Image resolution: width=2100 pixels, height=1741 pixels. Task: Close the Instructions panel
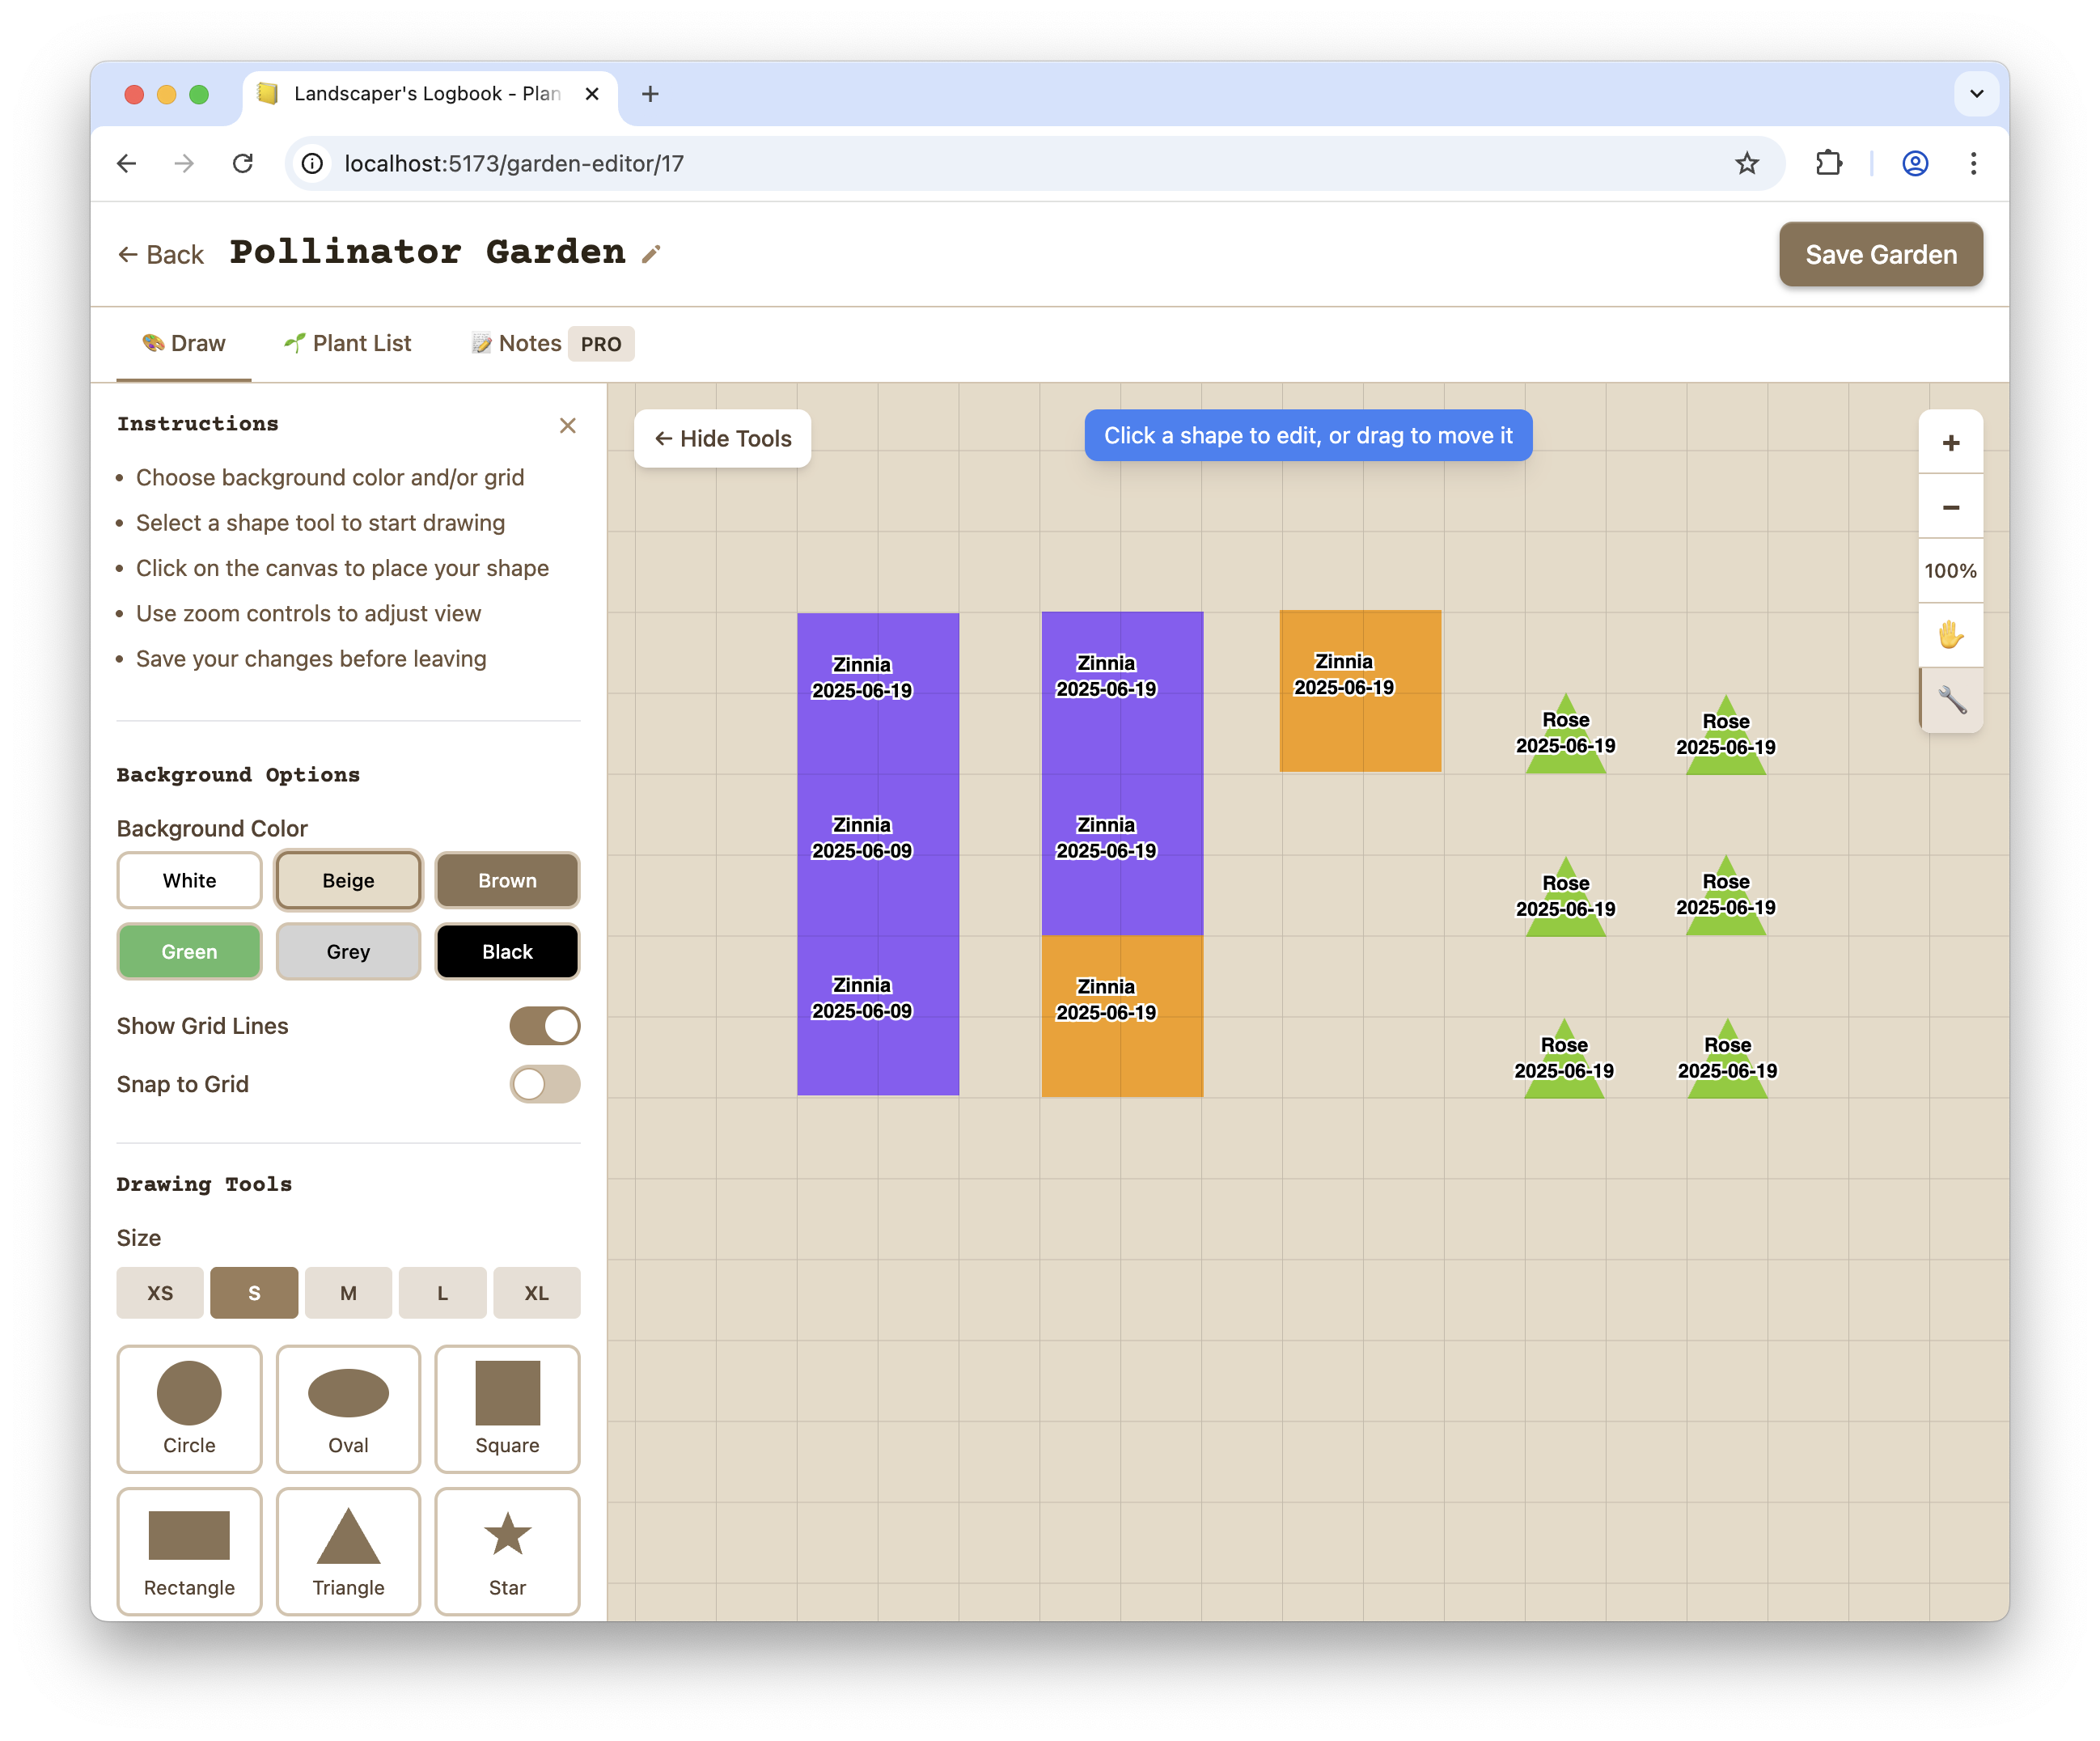click(567, 426)
